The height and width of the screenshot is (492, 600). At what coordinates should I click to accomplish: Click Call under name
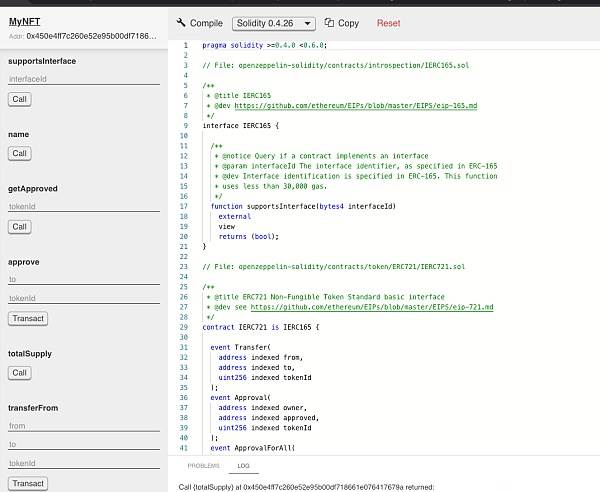click(20, 153)
